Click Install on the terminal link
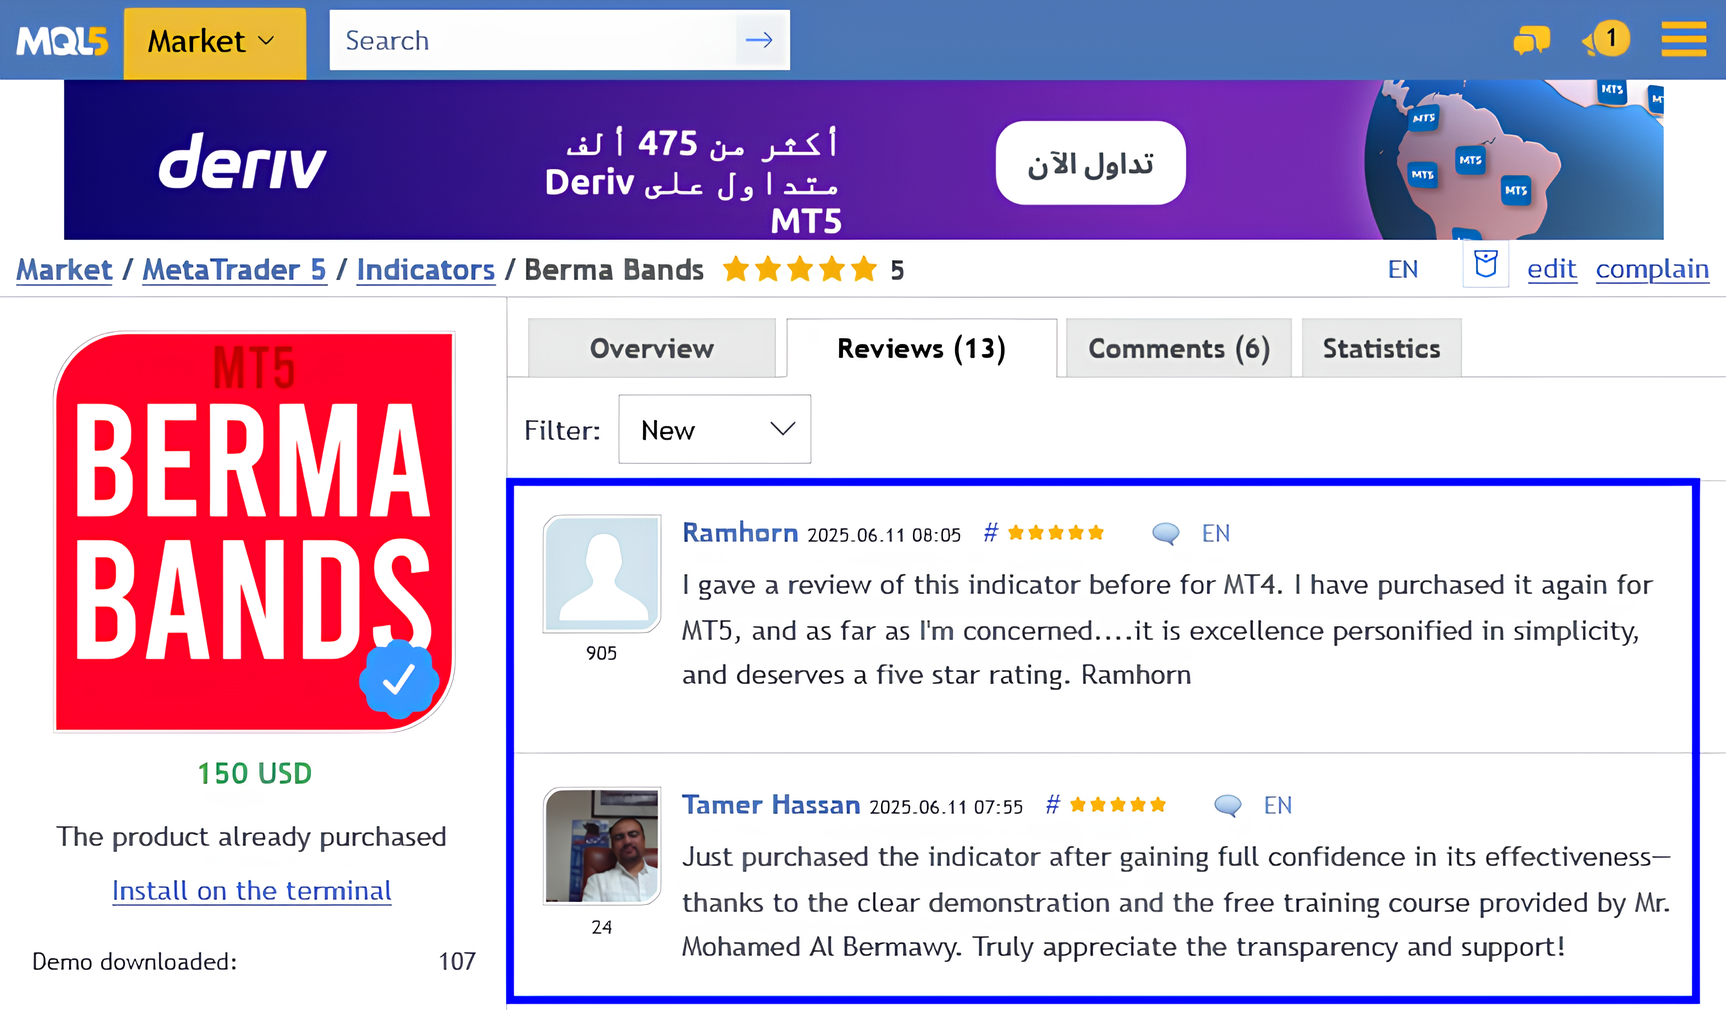This screenshot has height=1010, width=1726. pyautogui.click(x=251, y=890)
